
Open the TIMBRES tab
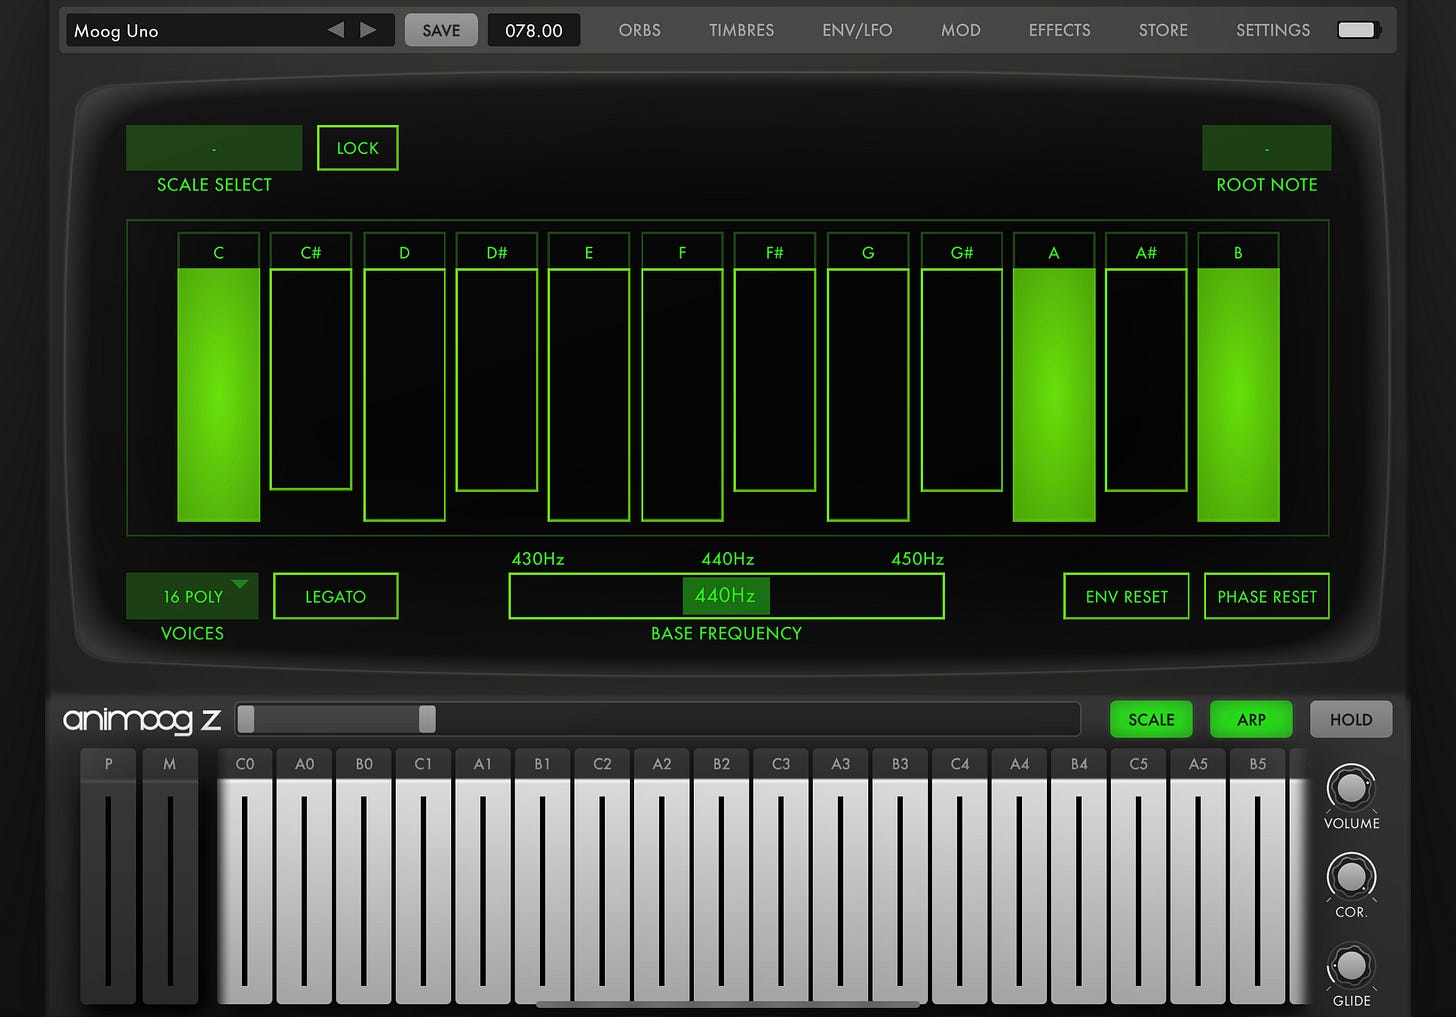tap(742, 30)
